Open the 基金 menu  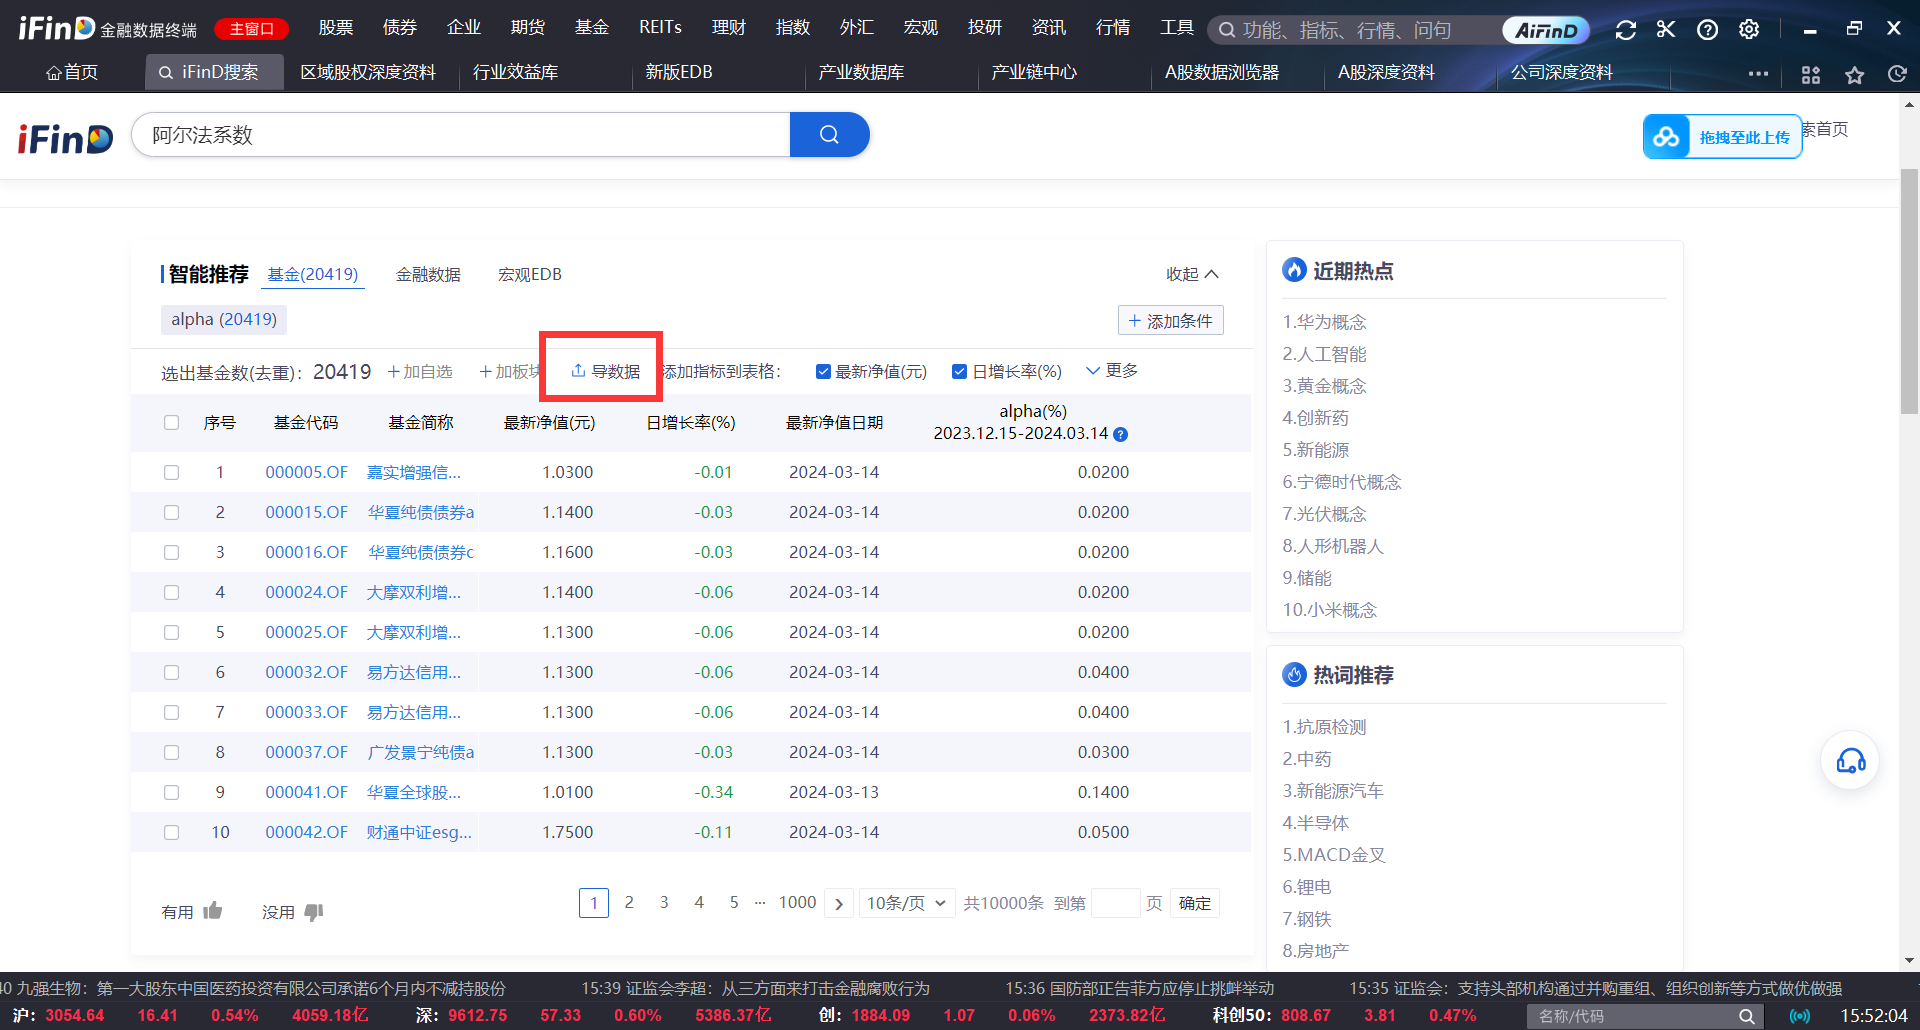click(592, 28)
